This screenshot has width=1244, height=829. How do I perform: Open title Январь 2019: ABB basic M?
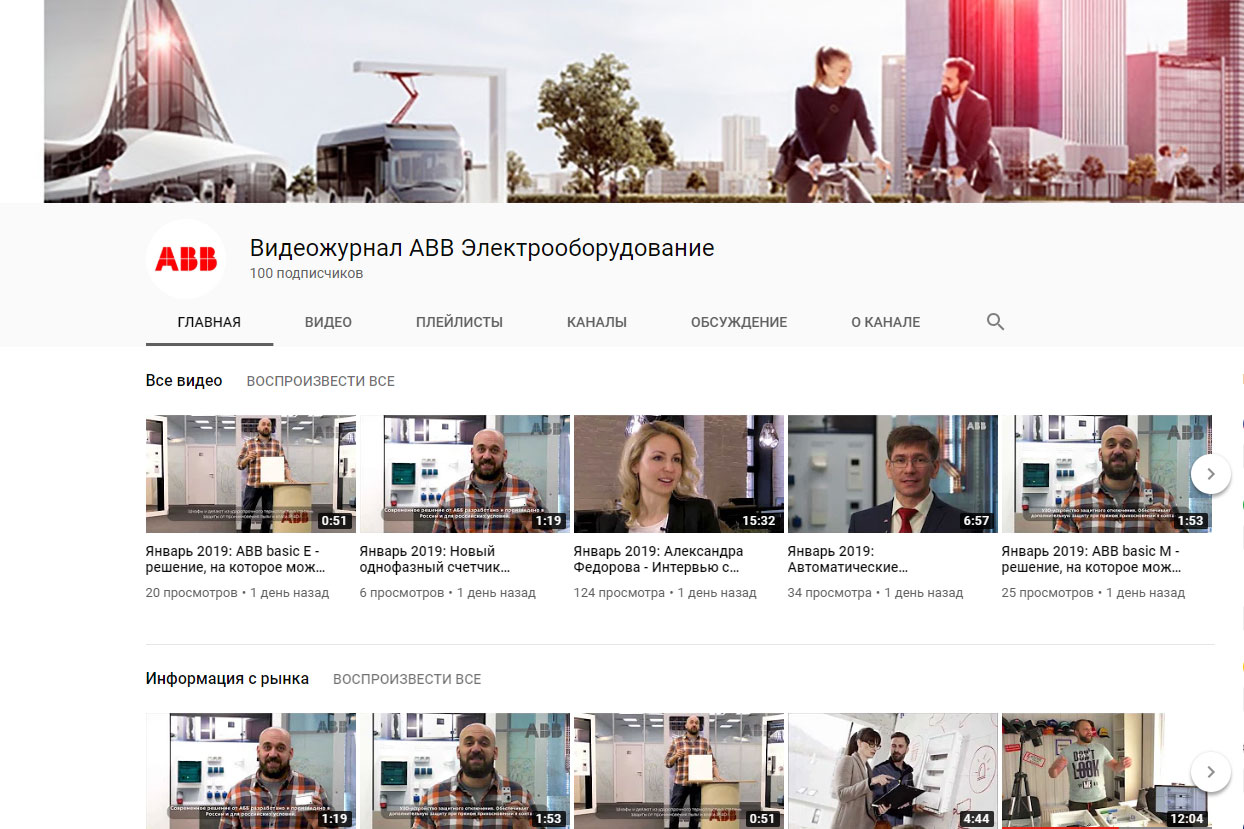pyautogui.click(x=1092, y=559)
